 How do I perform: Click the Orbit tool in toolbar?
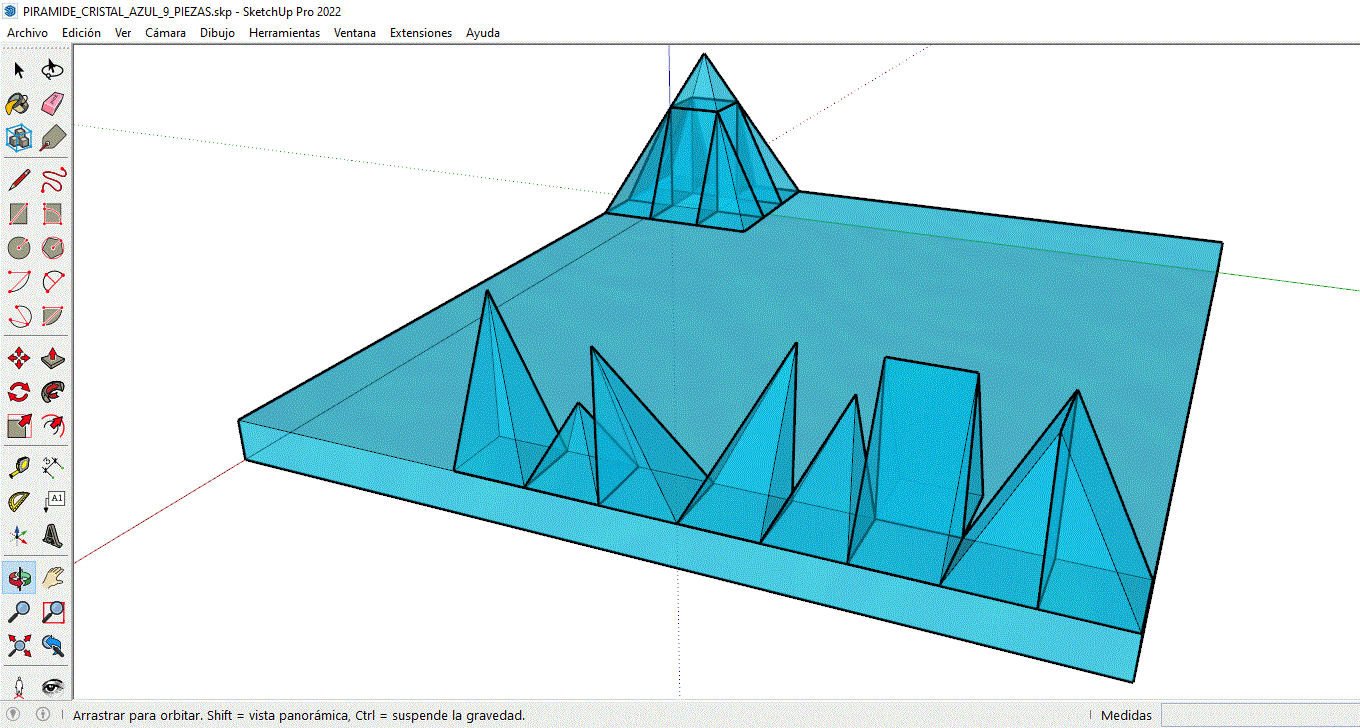coord(19,577)
